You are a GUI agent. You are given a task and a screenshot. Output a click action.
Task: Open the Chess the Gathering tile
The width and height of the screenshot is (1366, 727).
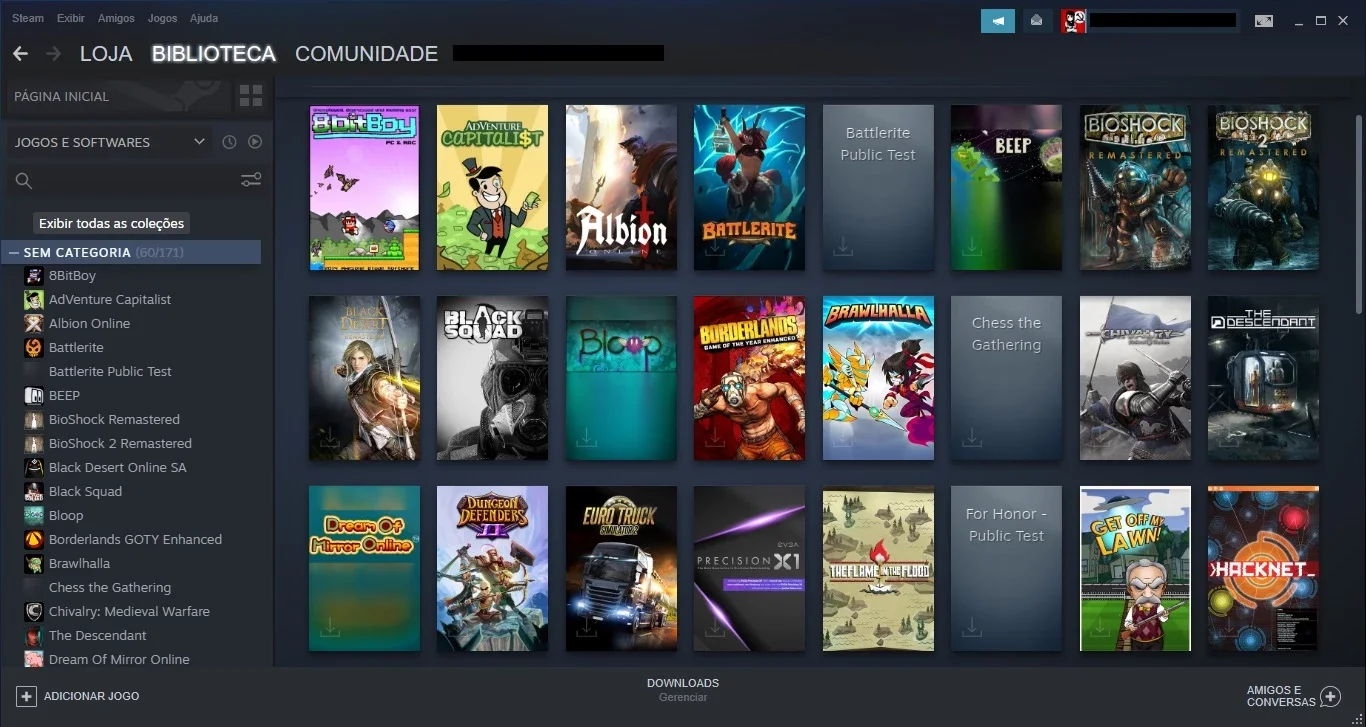pos(1006,378)
